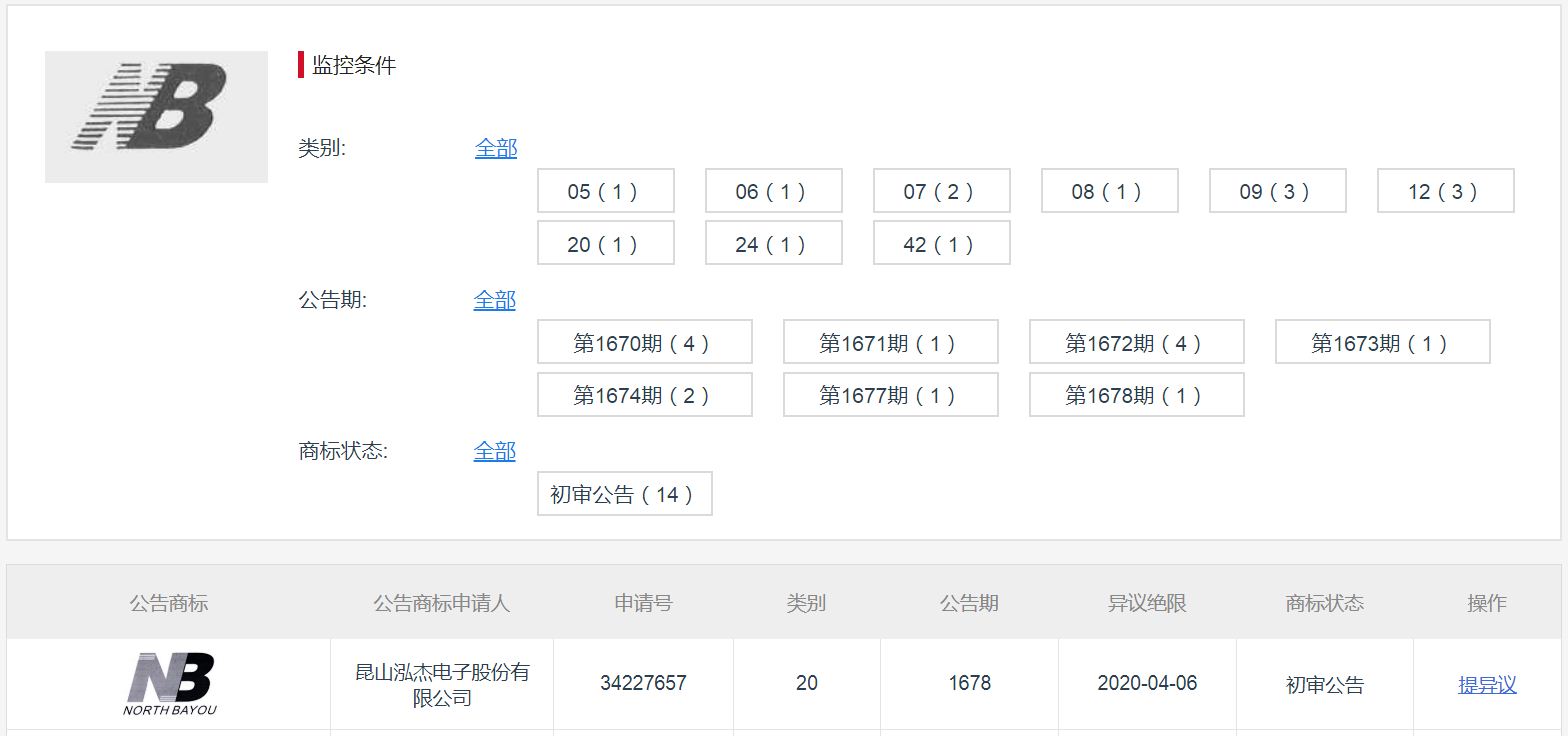Image resolution: width=1568 pixels, height=736 pixels.
Task: Filter by category 12 (3)
Action: (1446, 191)
